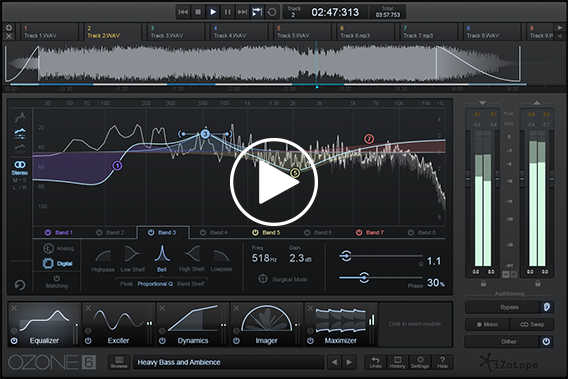Select the Track 4.WAV tab

coord(239,32)
